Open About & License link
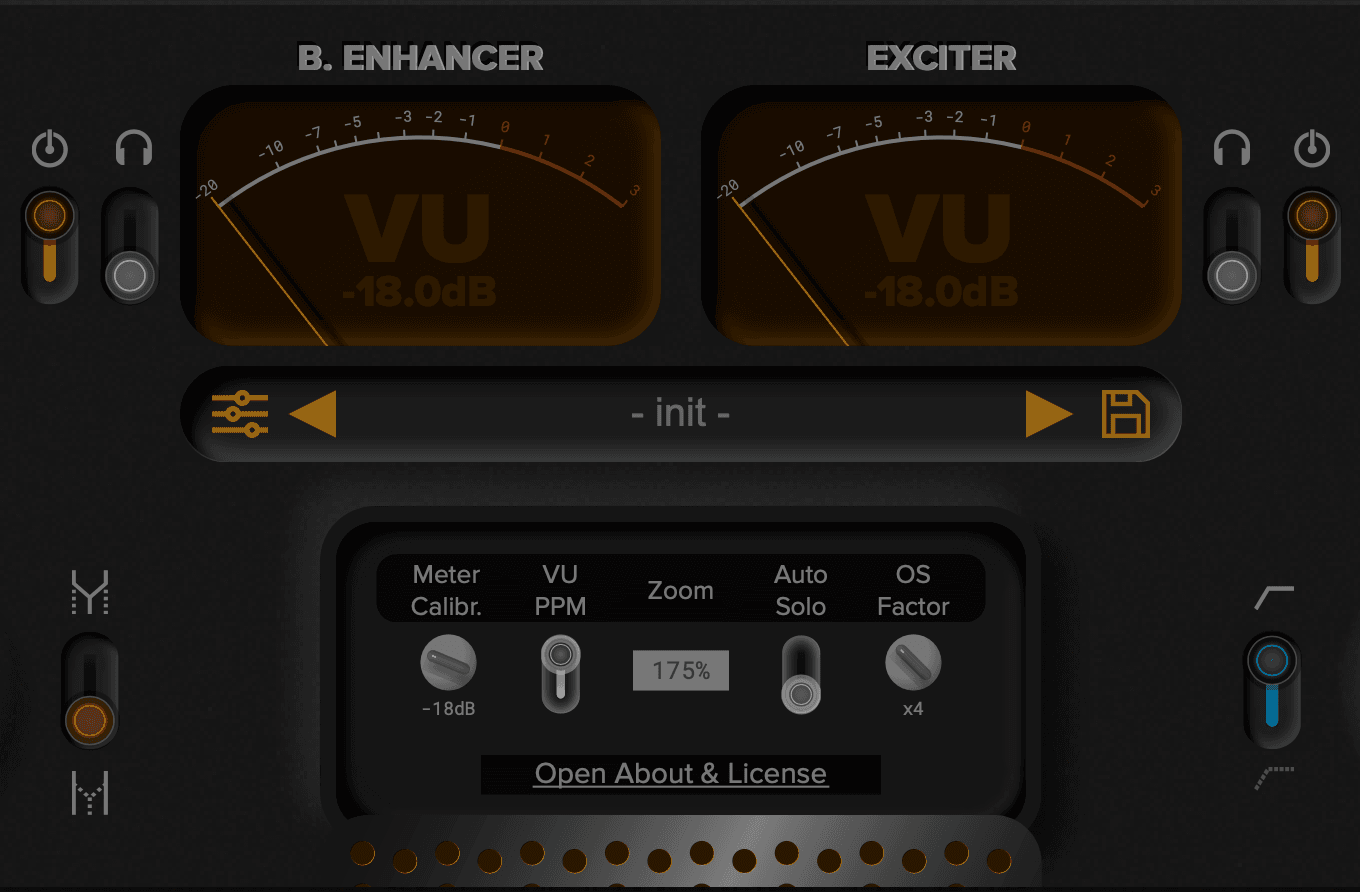The image size is (1360, 892). click(x=681, y=774)
